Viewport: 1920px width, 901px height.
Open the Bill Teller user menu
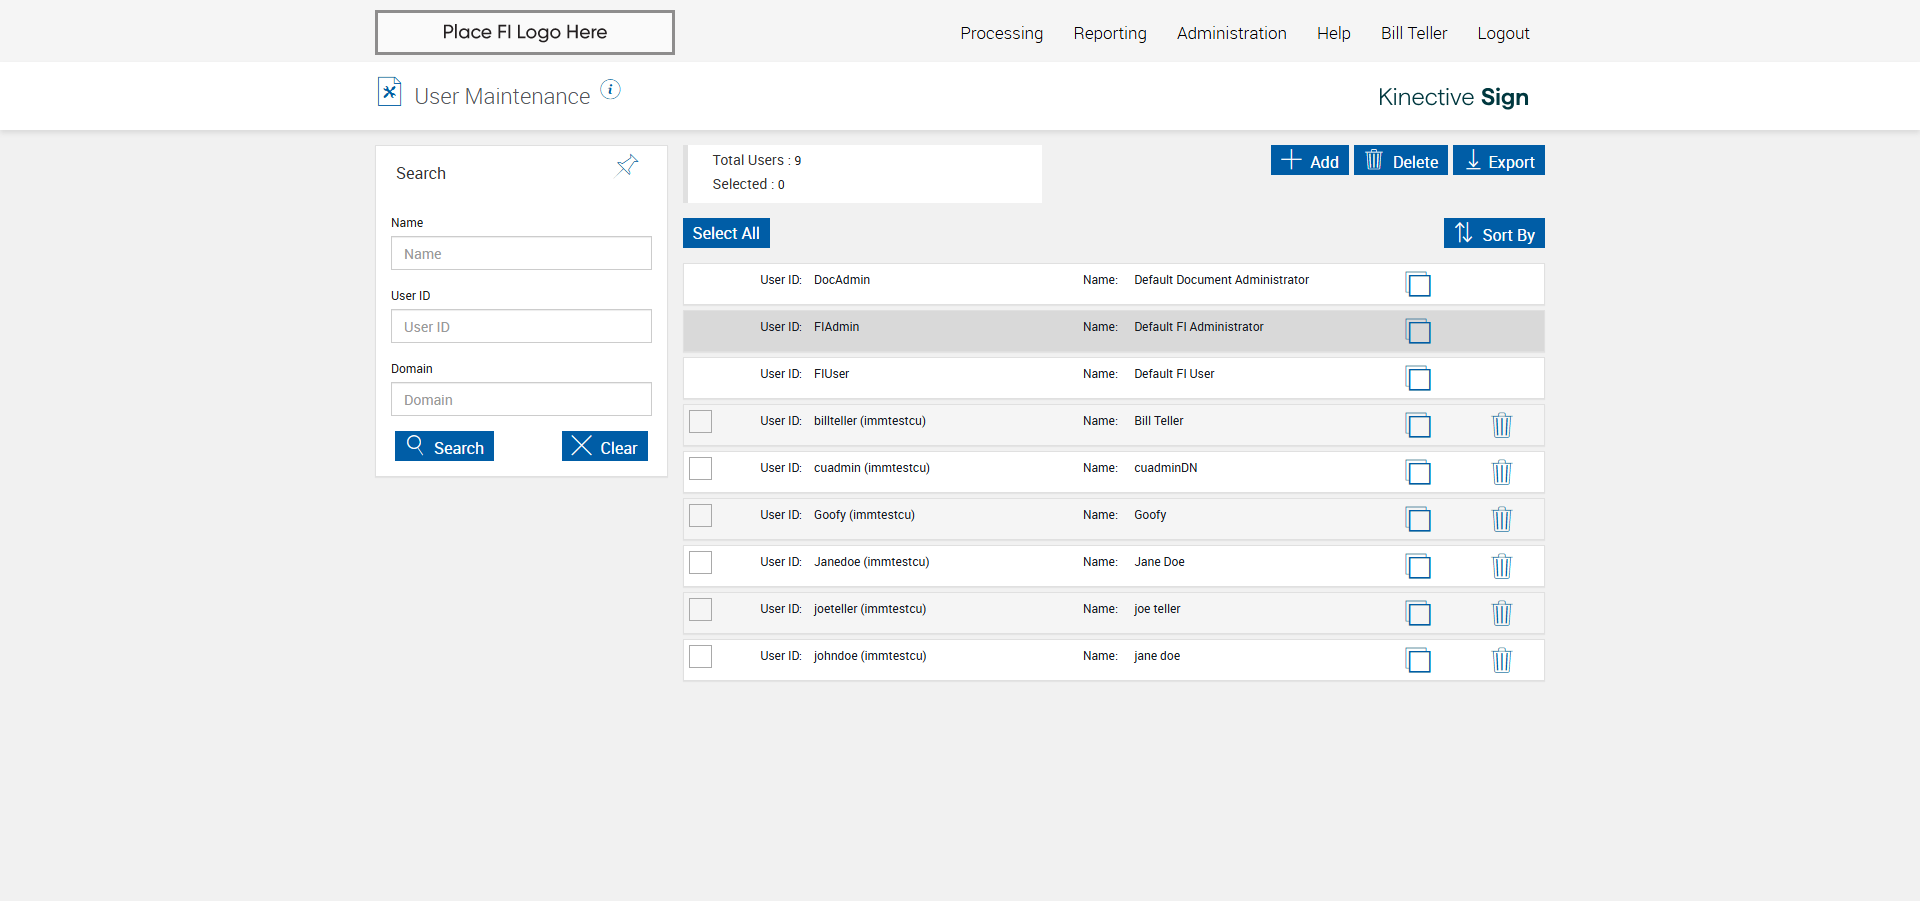tap(1414, 33)
